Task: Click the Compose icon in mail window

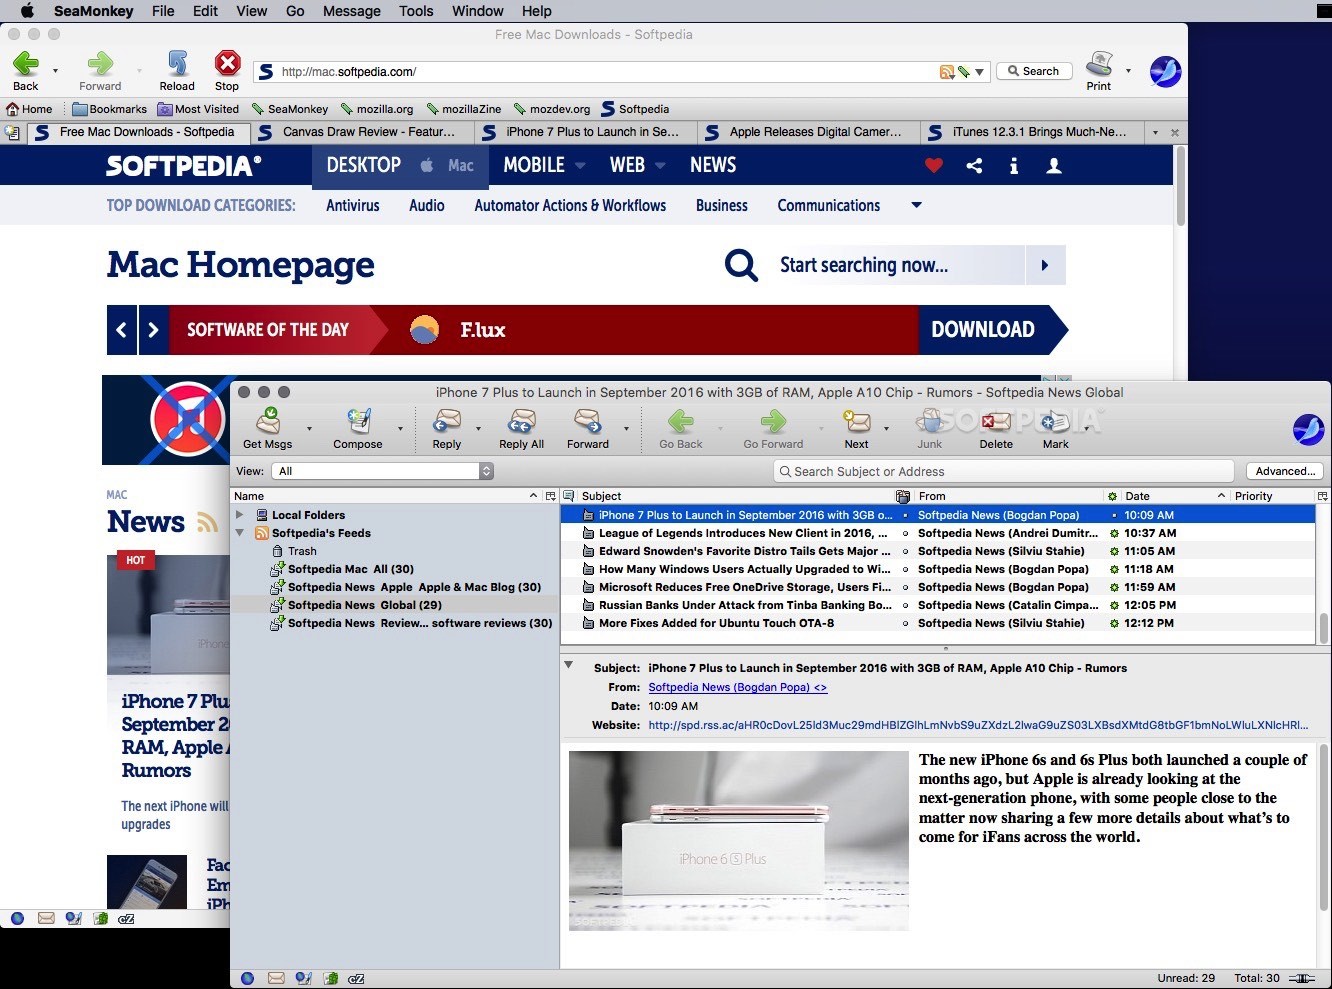Action: [x=358, y=421]
